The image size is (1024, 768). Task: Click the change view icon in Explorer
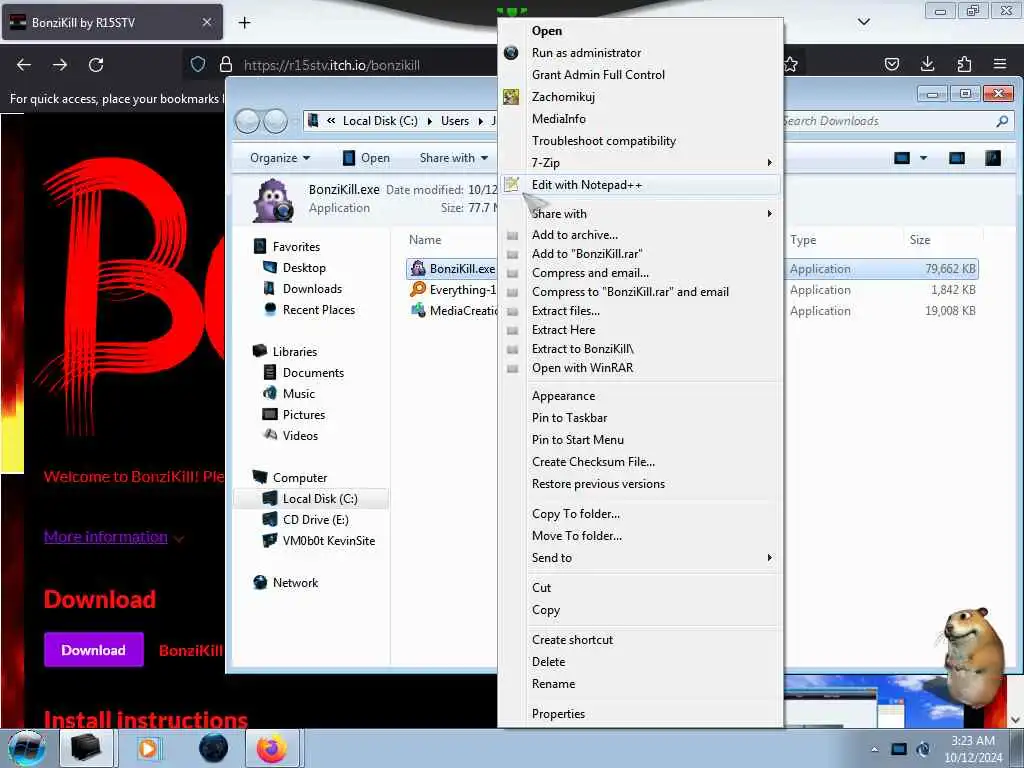[902, 158]
